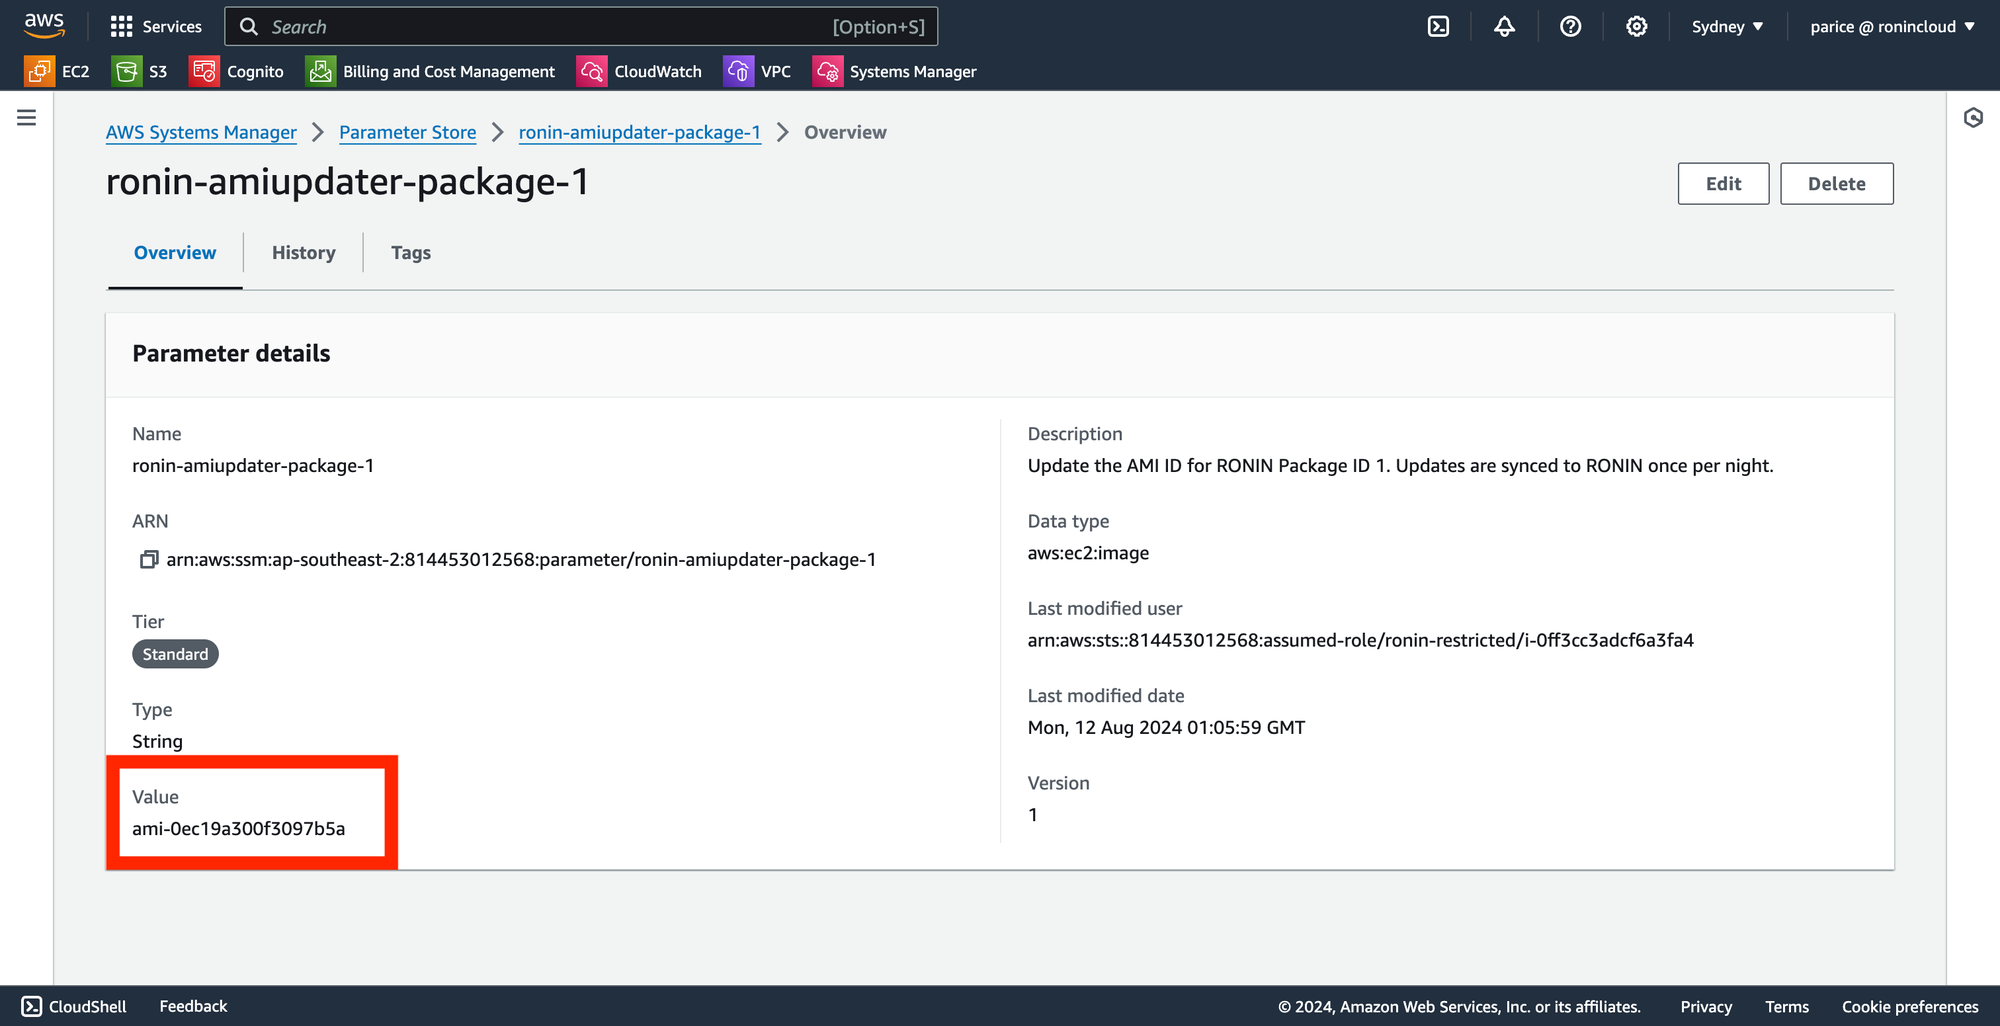Image resolution: width=2000 pixels, height=1026 pixels.
Task: Open the settings gear menu
Action: pos(1636,27)
